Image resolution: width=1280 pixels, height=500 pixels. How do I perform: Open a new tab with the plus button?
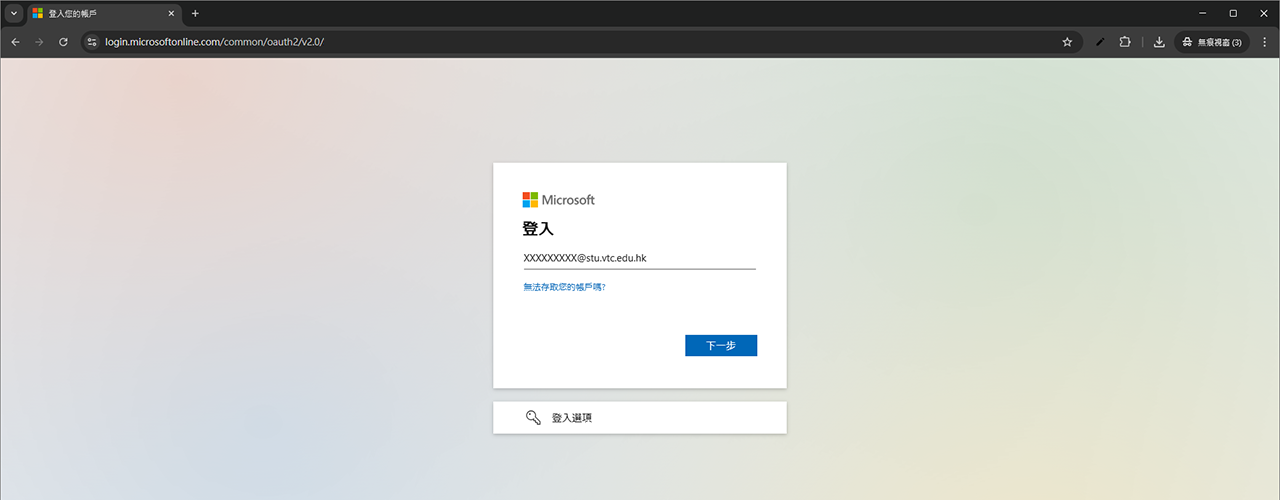(195, 14)
